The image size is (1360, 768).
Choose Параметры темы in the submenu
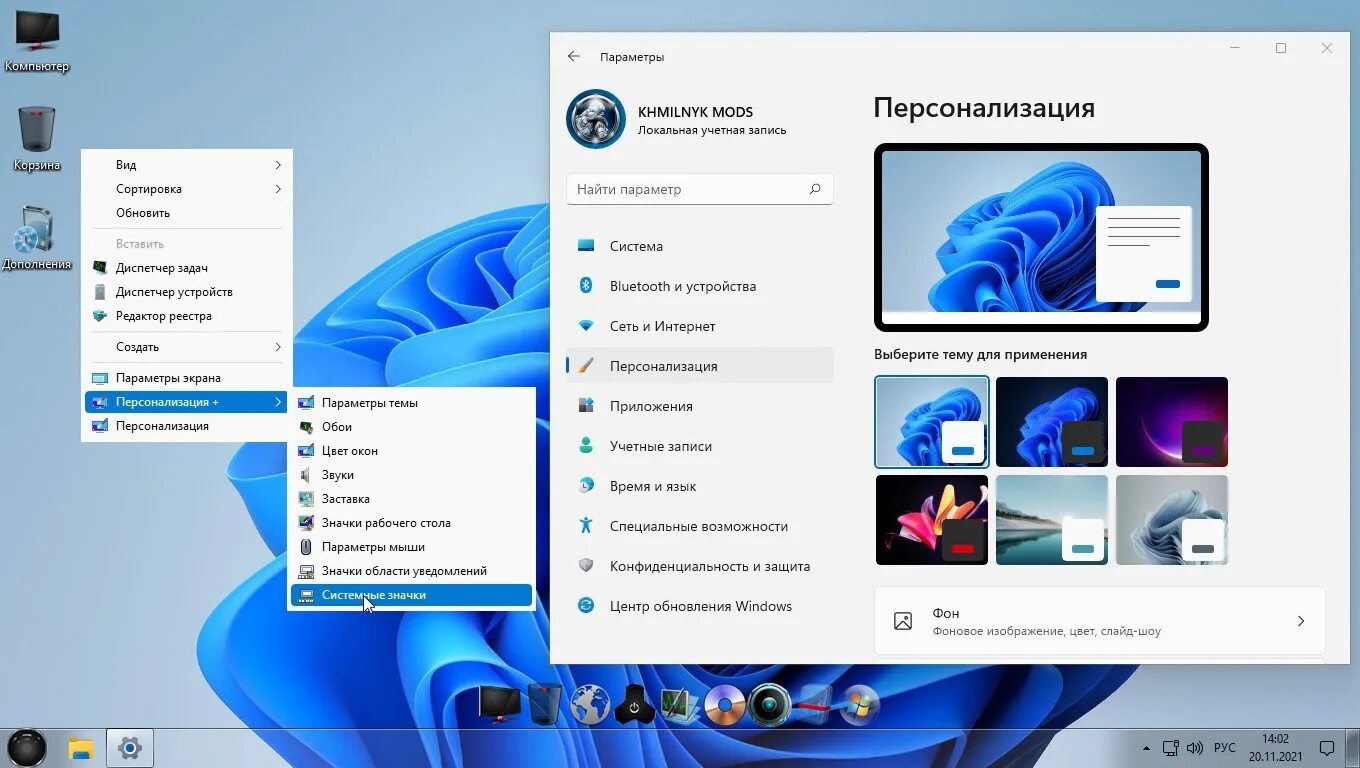(x=411, y=403)
